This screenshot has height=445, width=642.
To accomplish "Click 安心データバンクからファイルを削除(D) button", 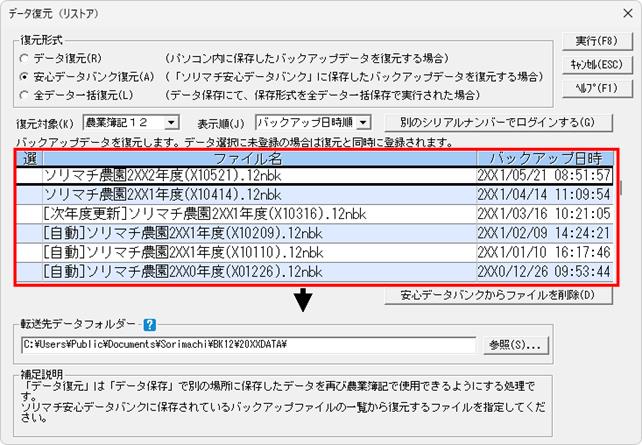I will 498,295.
